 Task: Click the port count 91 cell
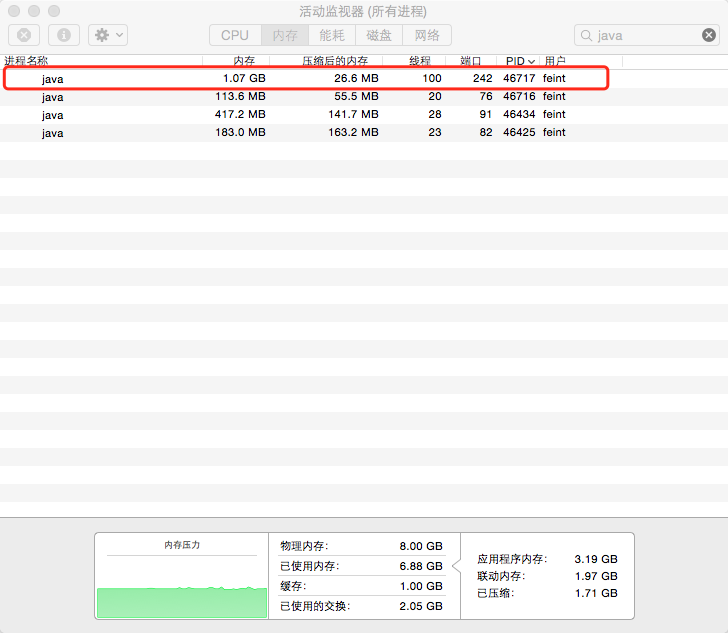[486, 114]
